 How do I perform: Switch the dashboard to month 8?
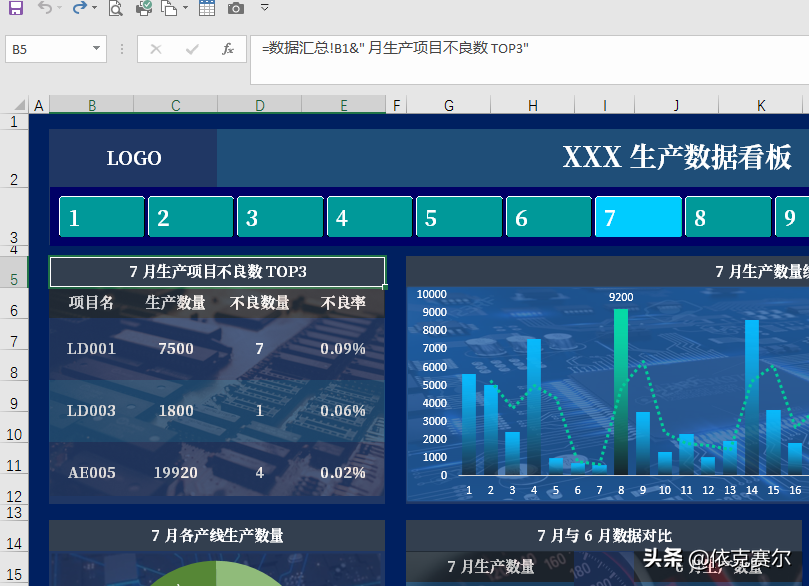728,217
